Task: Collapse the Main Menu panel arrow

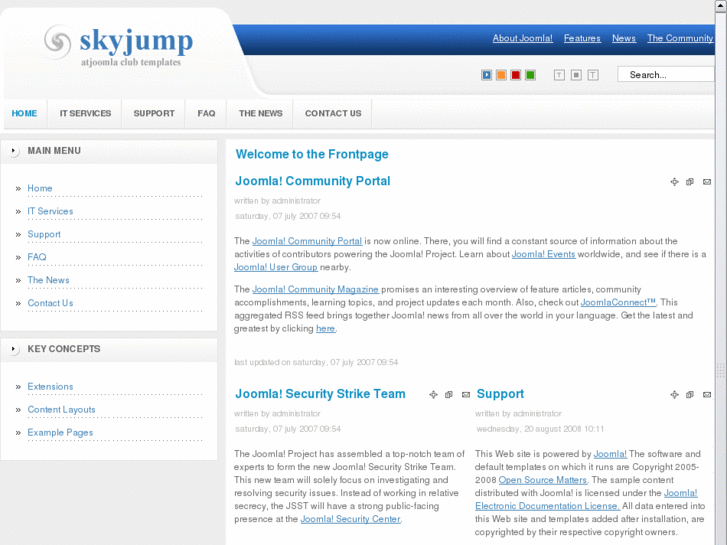Action: pos(13,151)
